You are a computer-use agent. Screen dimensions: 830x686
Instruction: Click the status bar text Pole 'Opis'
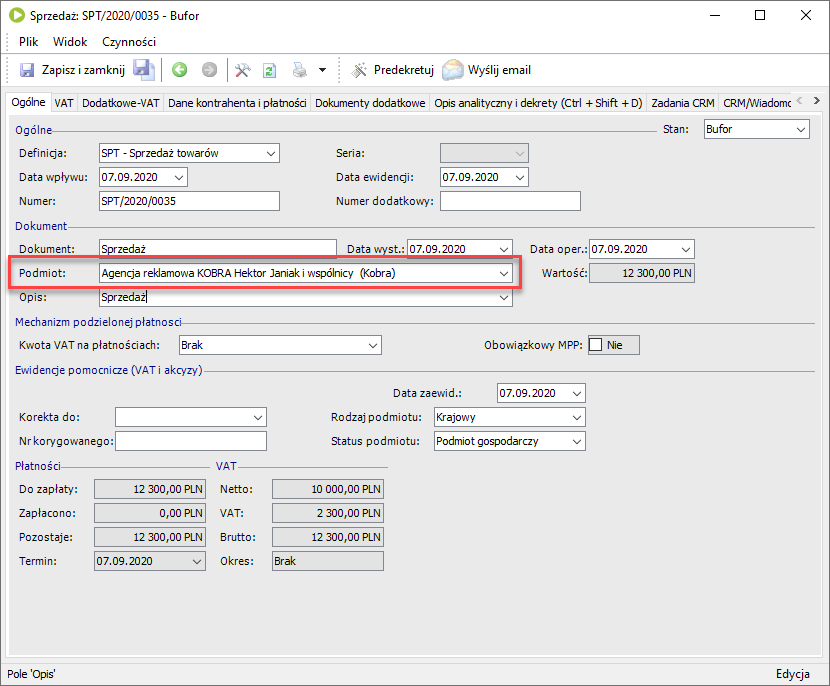(31, 674)
